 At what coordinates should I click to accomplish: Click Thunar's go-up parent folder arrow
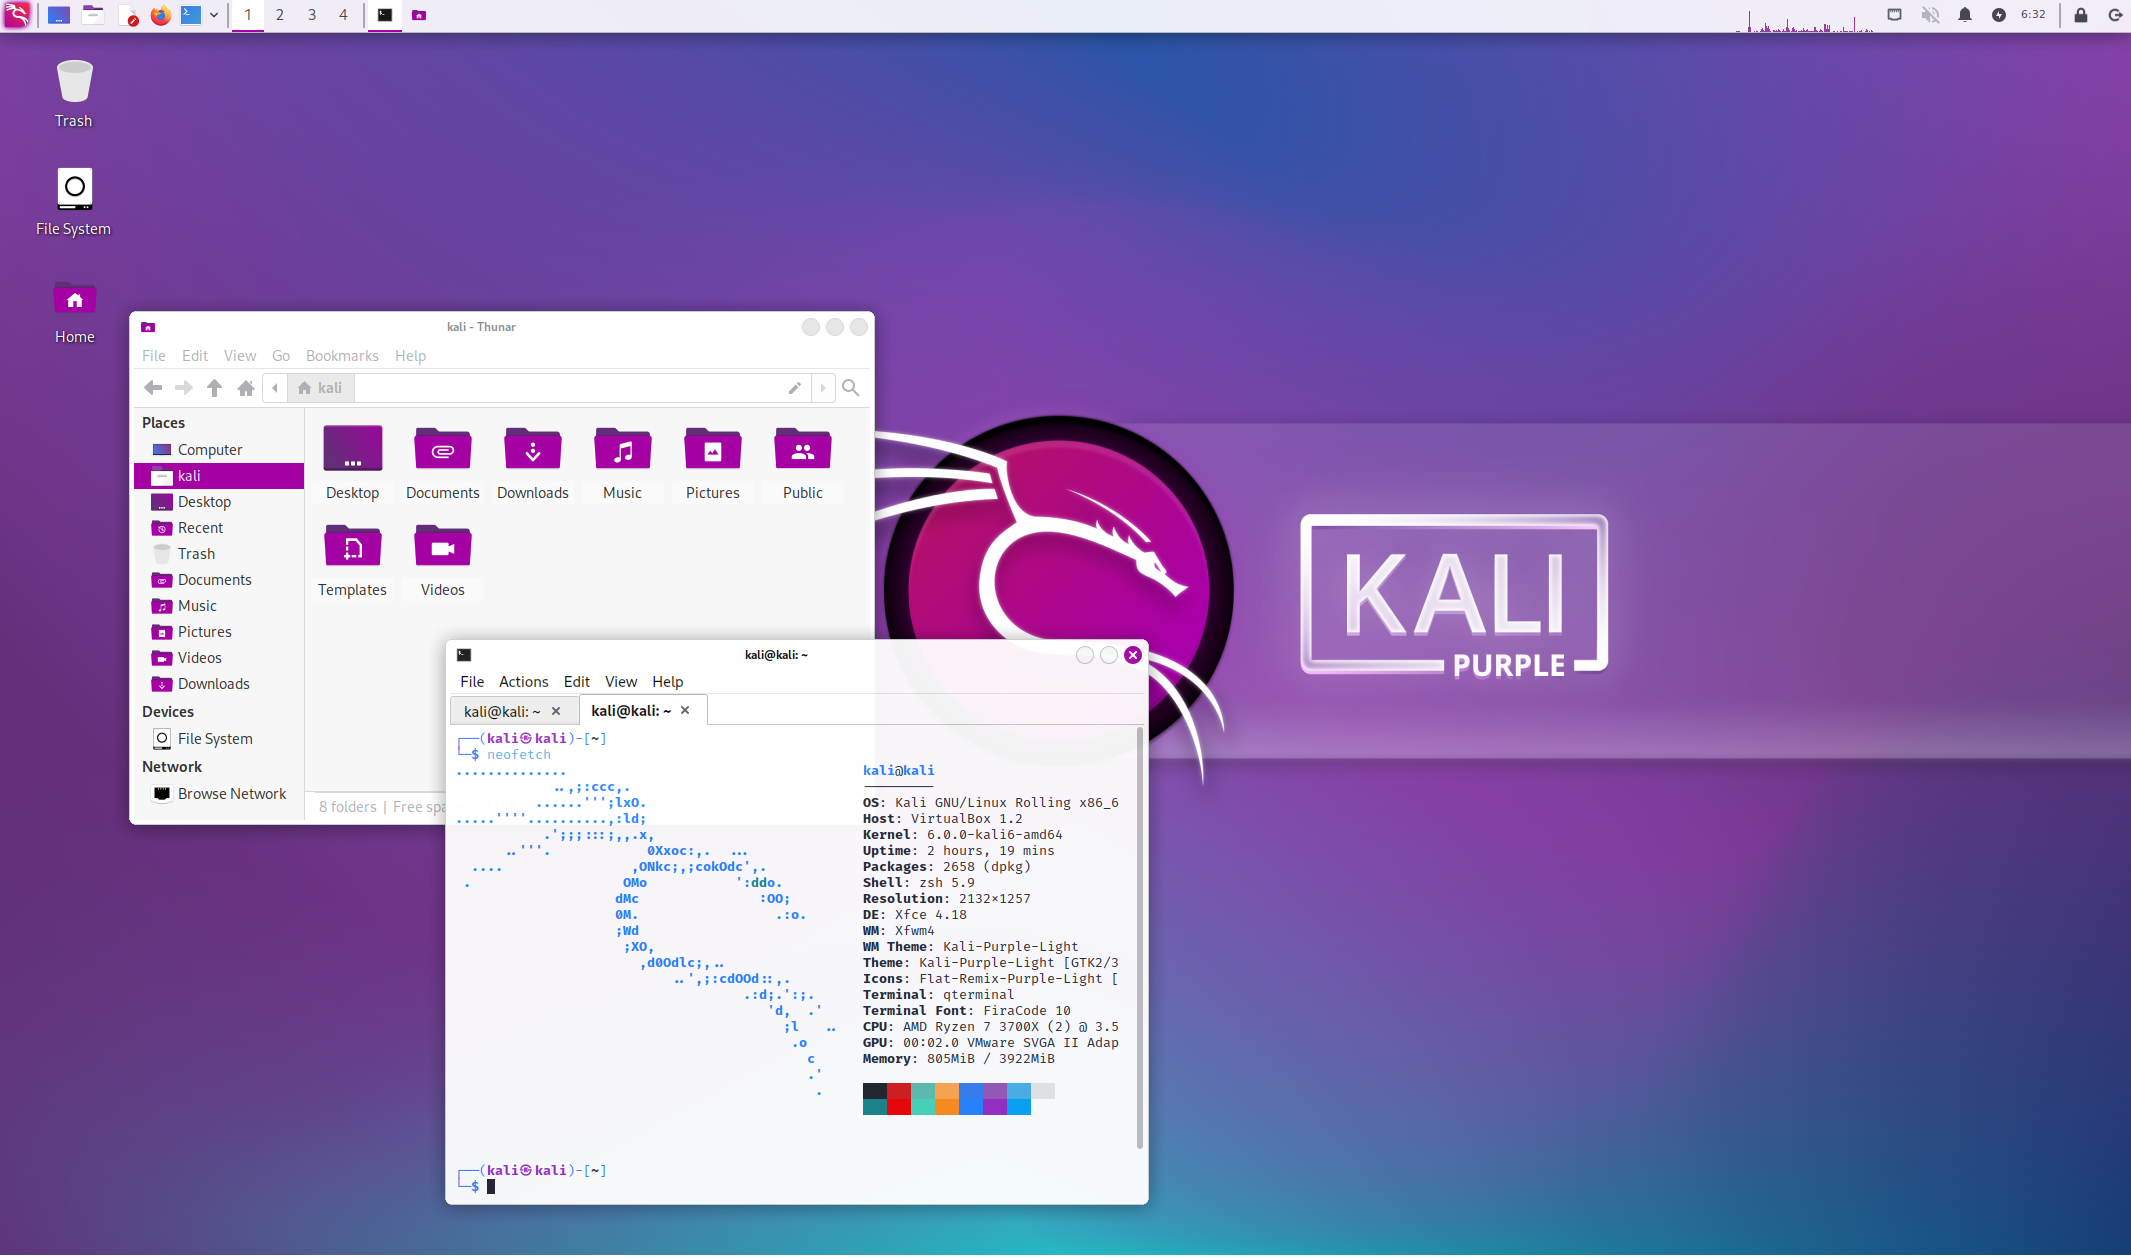(x=214, y=388)
